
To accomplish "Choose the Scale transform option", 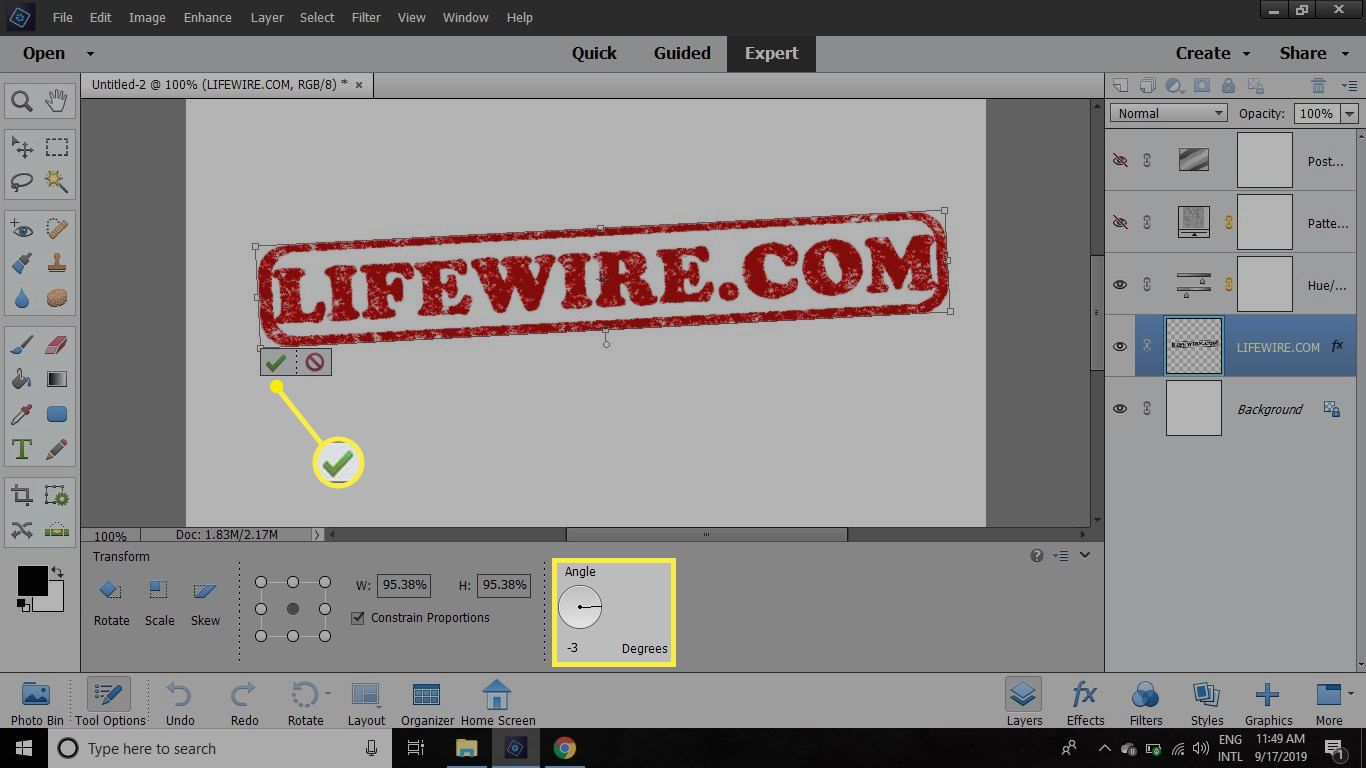I will point(159,603).
